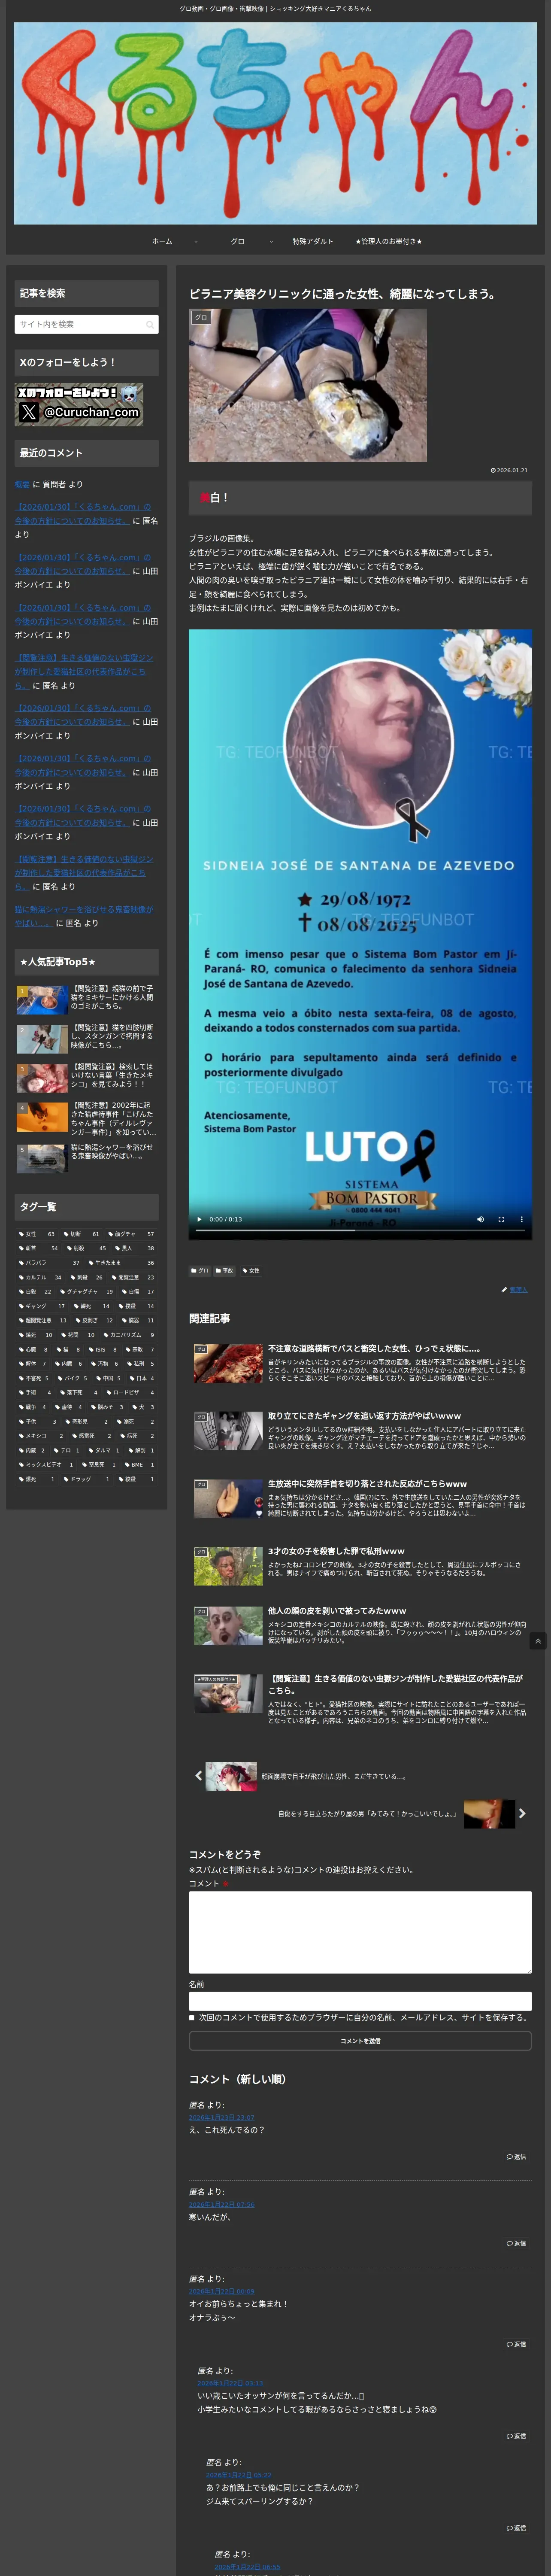The image size is (551, 2576).
Task: Select the バイク tag in tag list
Action: pos(72,1378)
